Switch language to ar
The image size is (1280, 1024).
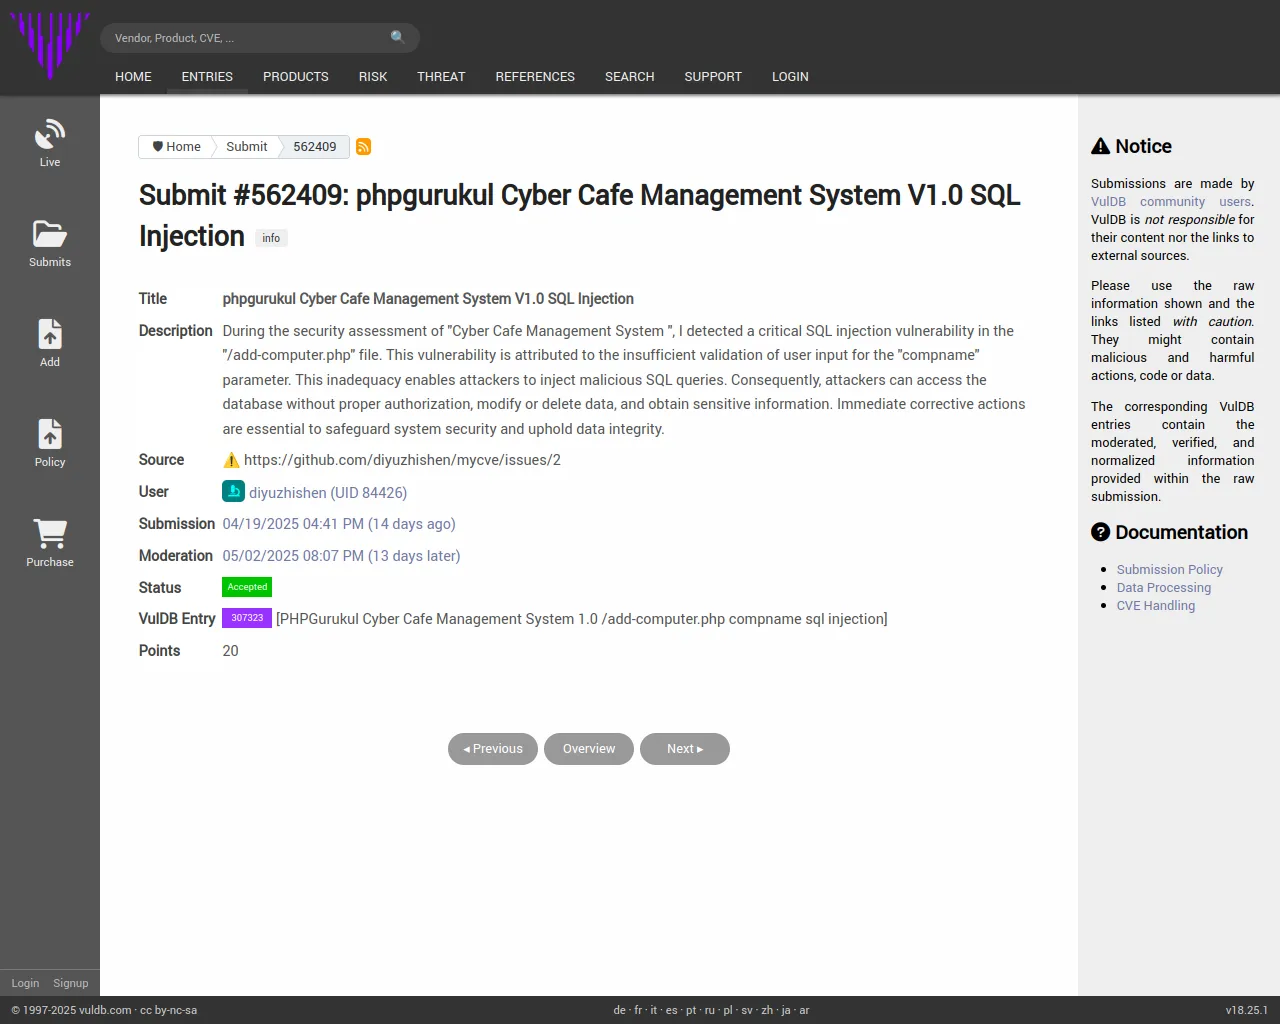pyautogui.click(x=804, y=1010)
